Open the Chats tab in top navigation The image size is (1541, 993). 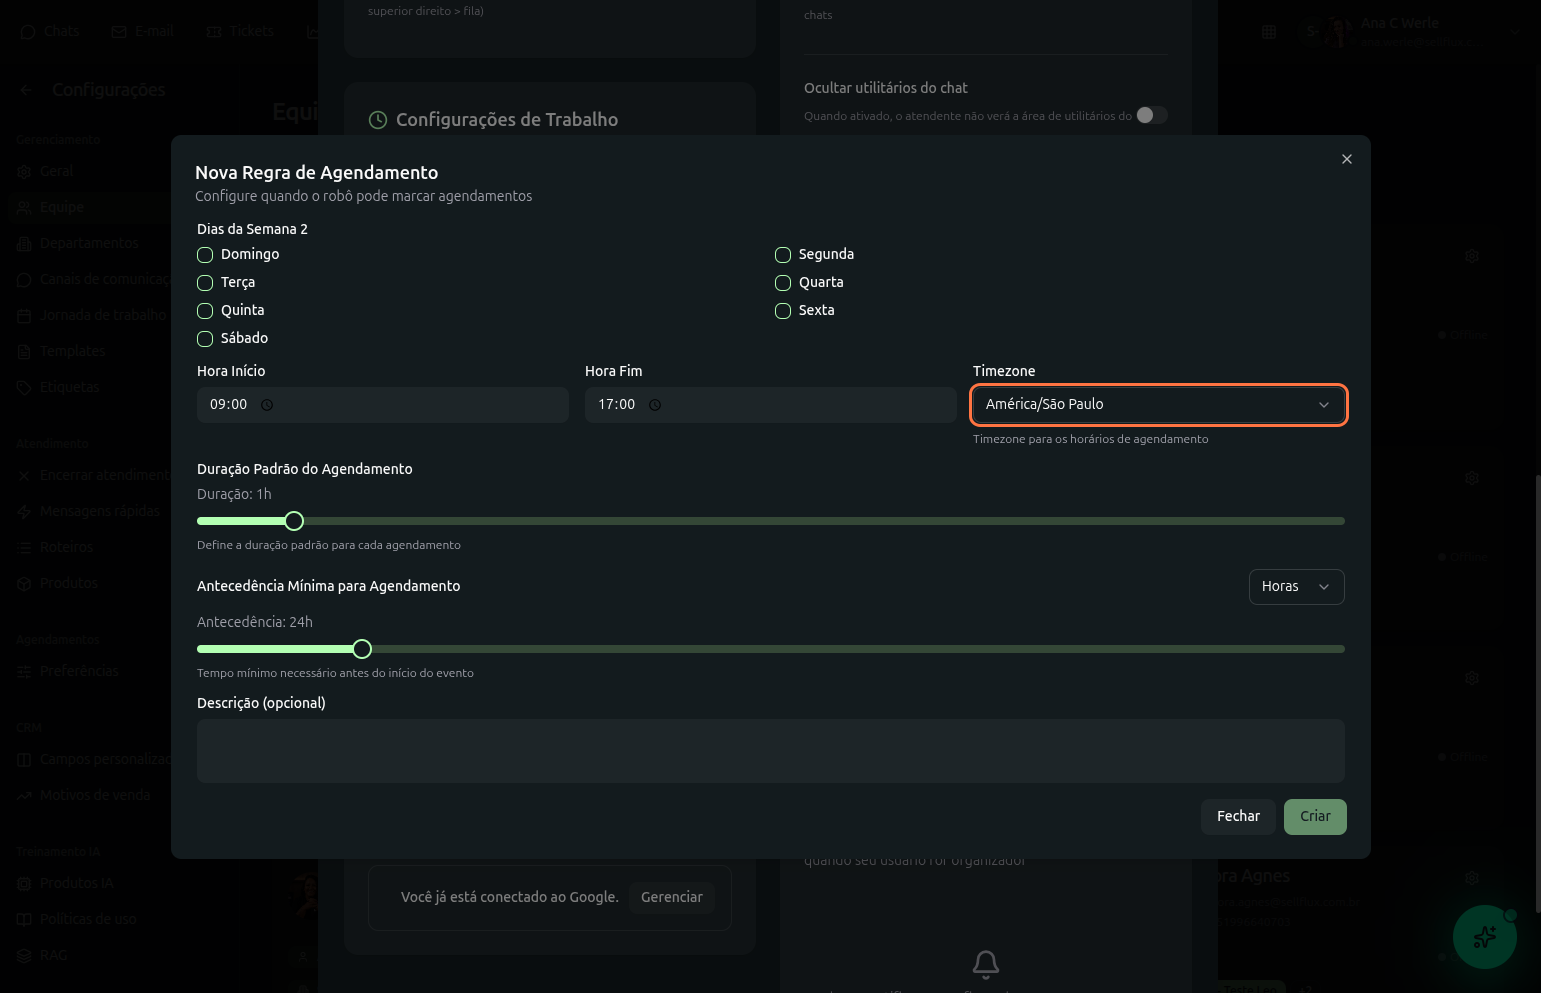tap(50, 32)
